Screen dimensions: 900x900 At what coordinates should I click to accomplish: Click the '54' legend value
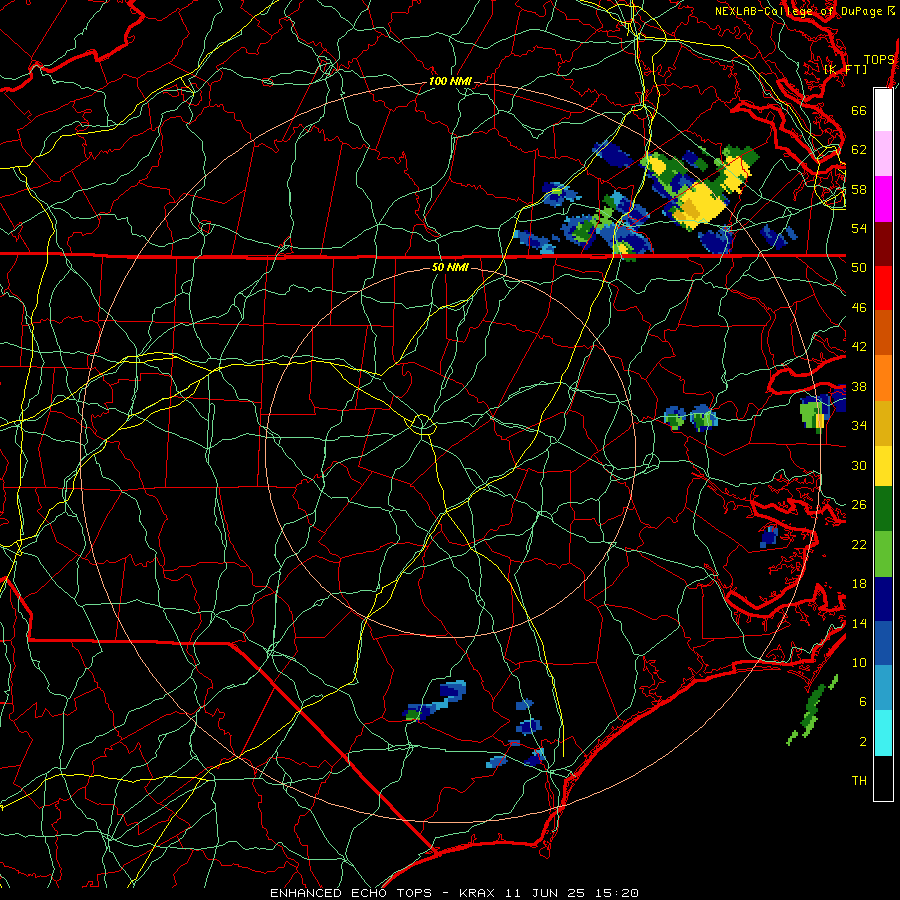(x=859, y=228)
